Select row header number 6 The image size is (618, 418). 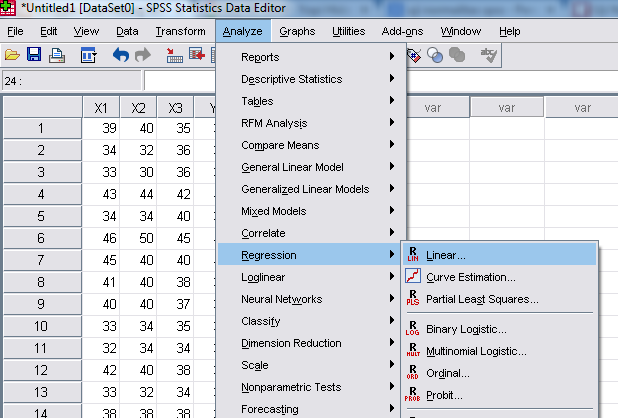pos(43,238)
